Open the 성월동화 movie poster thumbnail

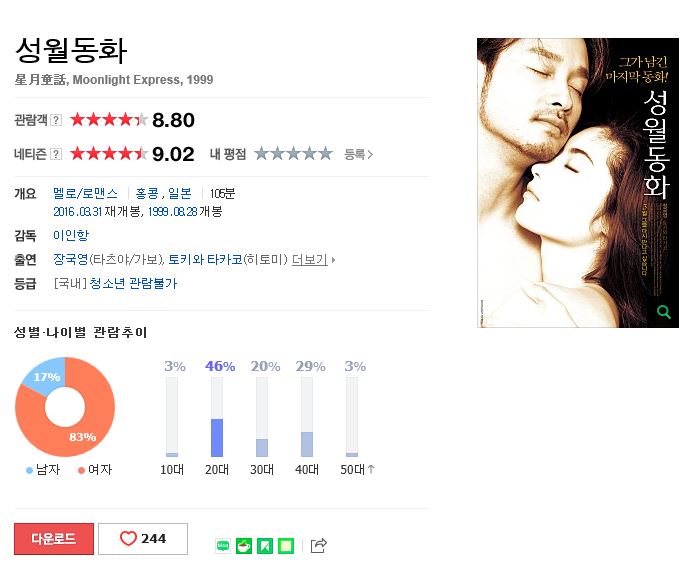pyautogui.click(x=578, y=183)
